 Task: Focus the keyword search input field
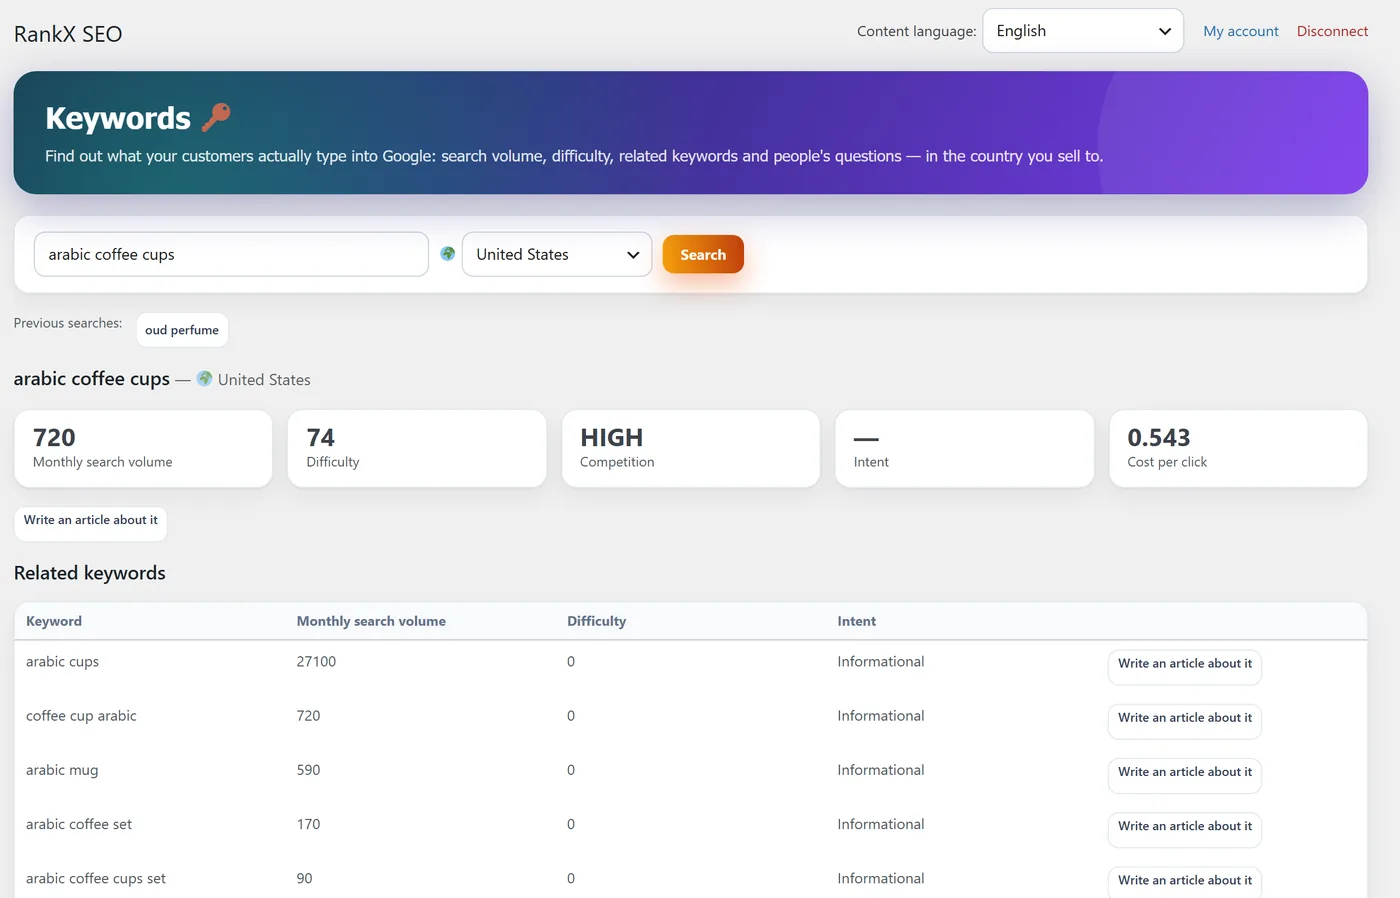(x=231, y=255)
